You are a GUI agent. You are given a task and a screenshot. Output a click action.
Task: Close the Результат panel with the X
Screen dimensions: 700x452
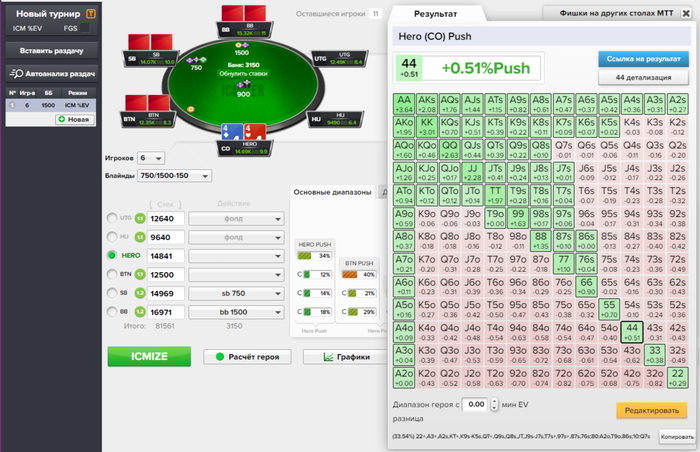coord(686,13)
